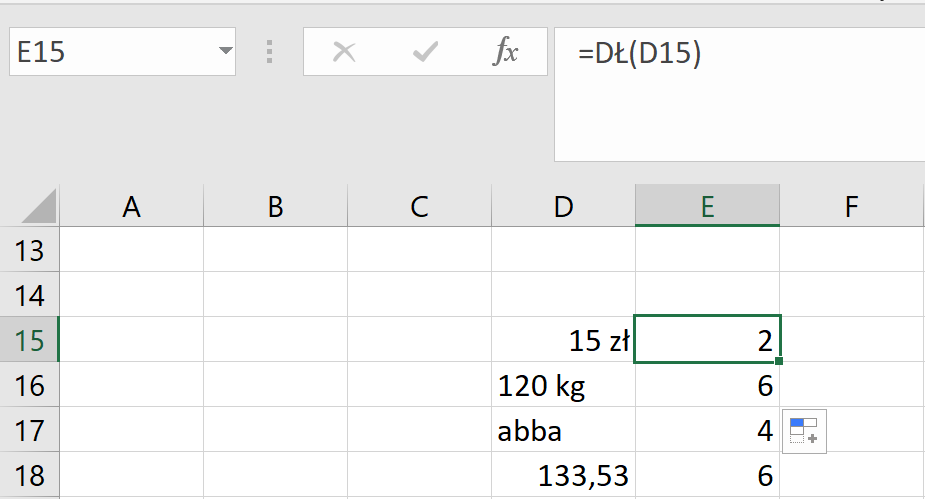Select column E header
Screen dimensions: 925x499
pyautogui.click(x=707, y=207)
